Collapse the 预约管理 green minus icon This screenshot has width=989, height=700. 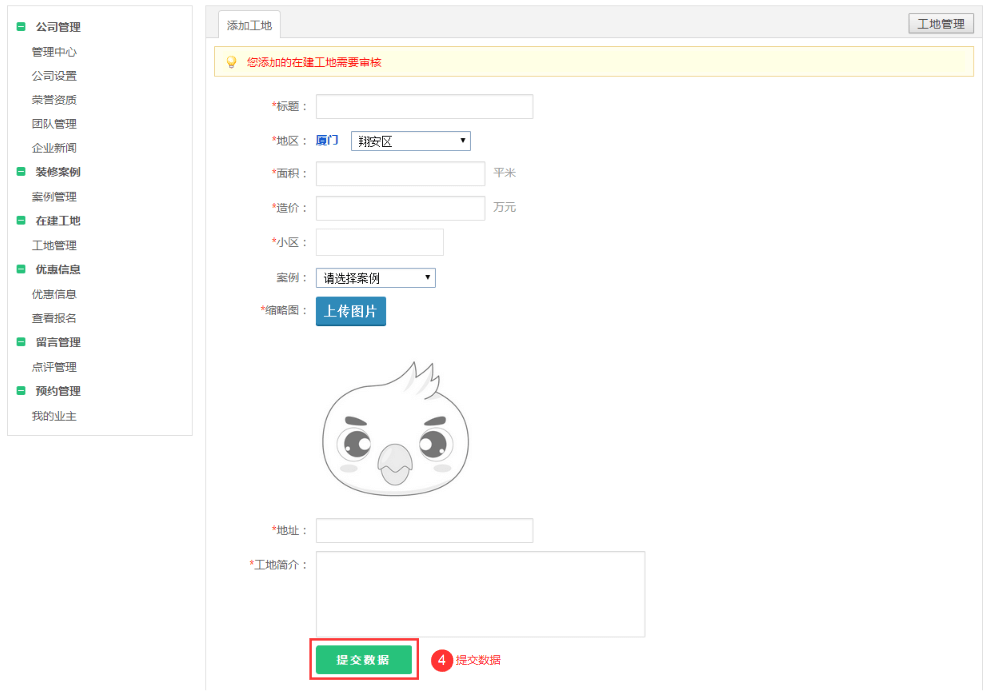[x=21, y=391]
